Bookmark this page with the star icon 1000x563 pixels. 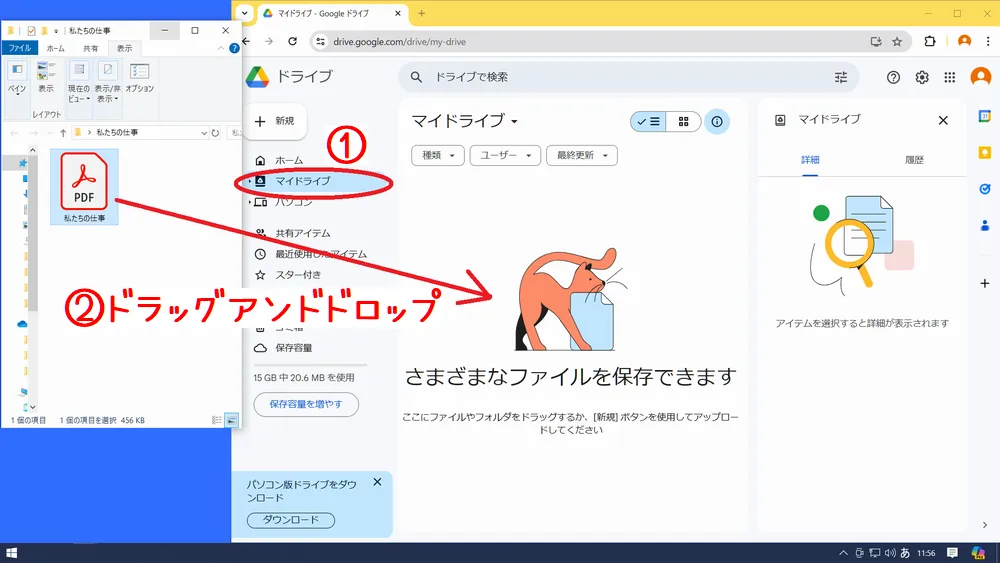click(897, 42)
